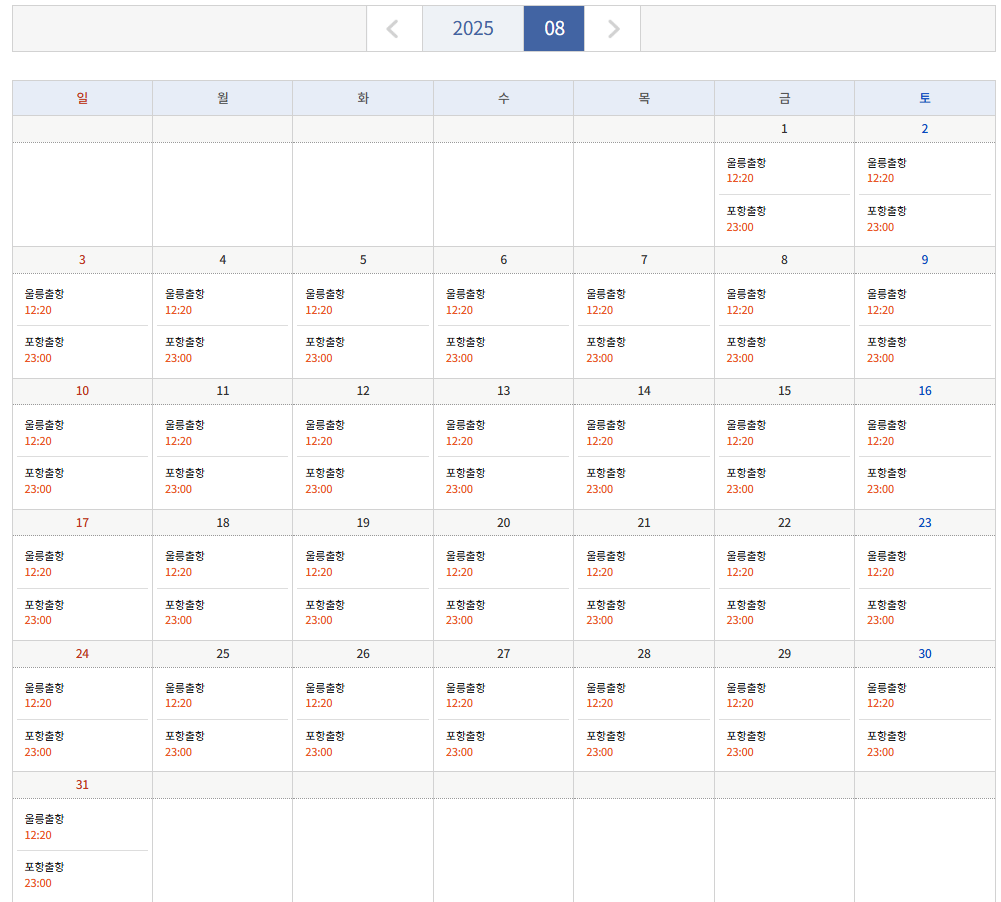Screen dimensions: 1001x902
Task: Choose 포항출항 23:00 on August 1
Action: (746, 219)
